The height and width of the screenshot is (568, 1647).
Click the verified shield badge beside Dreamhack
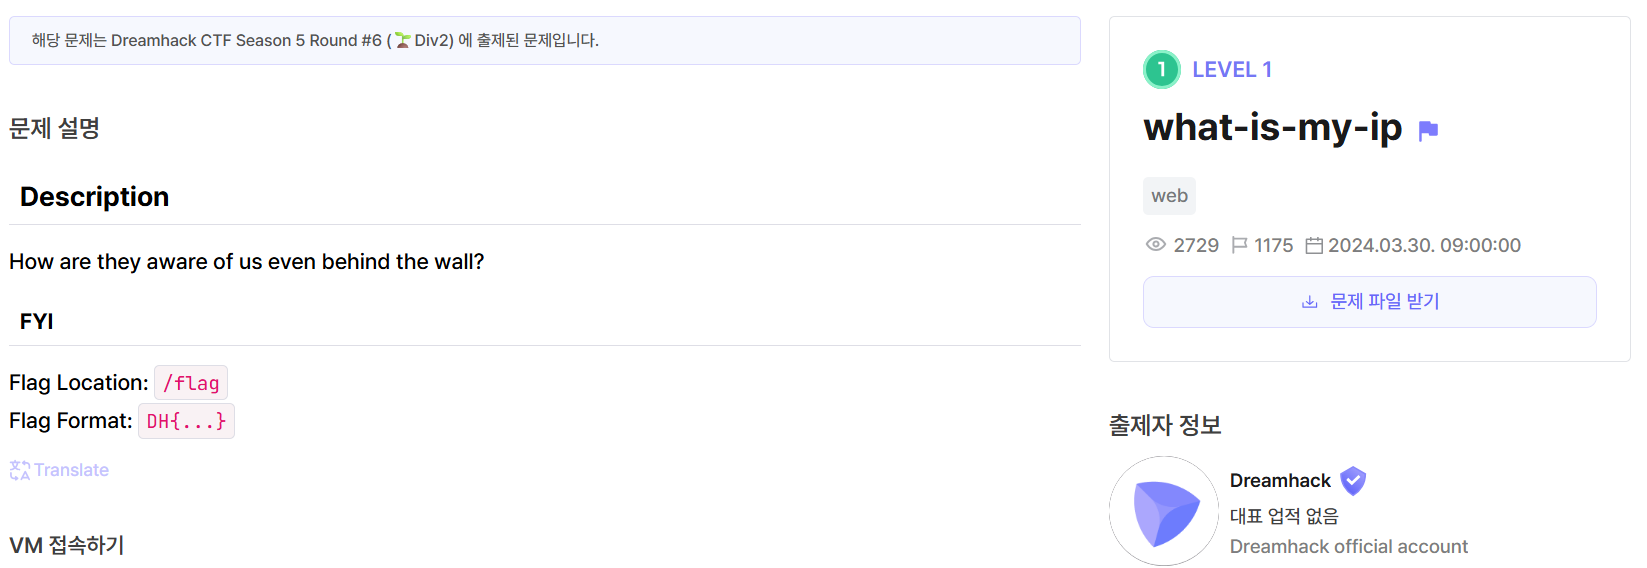coord(1353,481)
